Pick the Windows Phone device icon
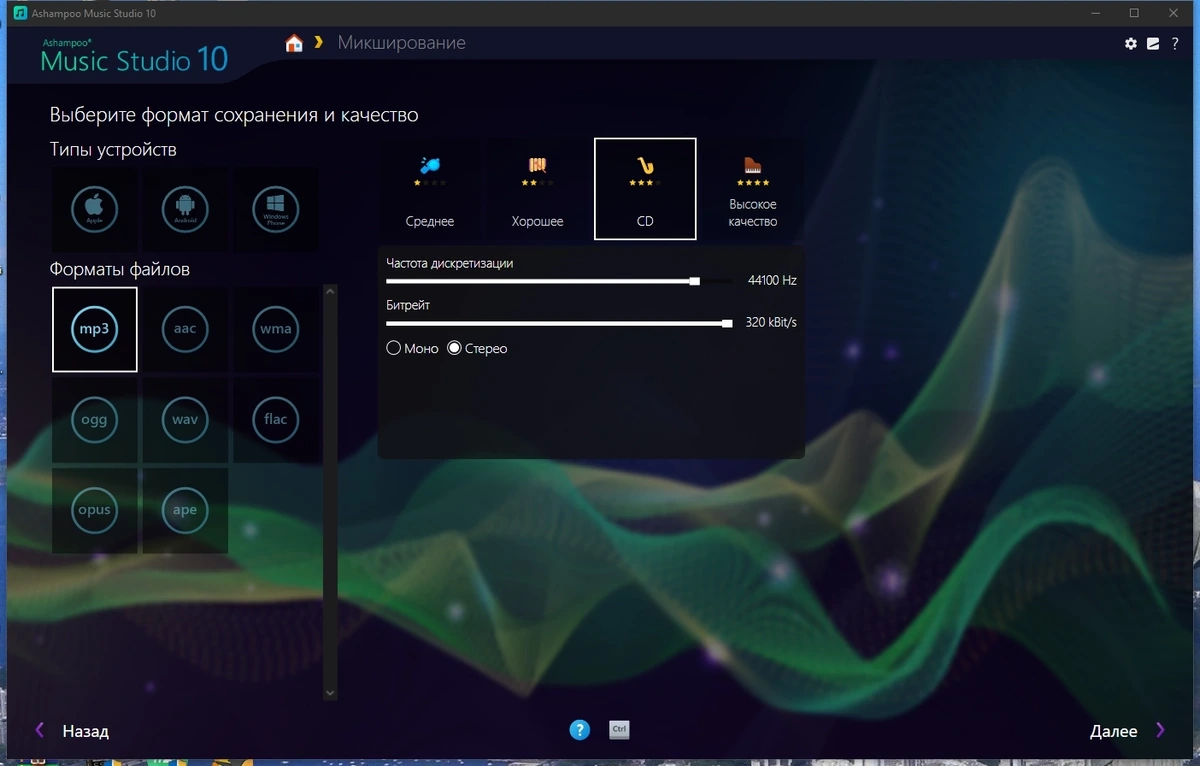Image resolution: width=1200 pixels, height=766 pixels. click(276, 210)
